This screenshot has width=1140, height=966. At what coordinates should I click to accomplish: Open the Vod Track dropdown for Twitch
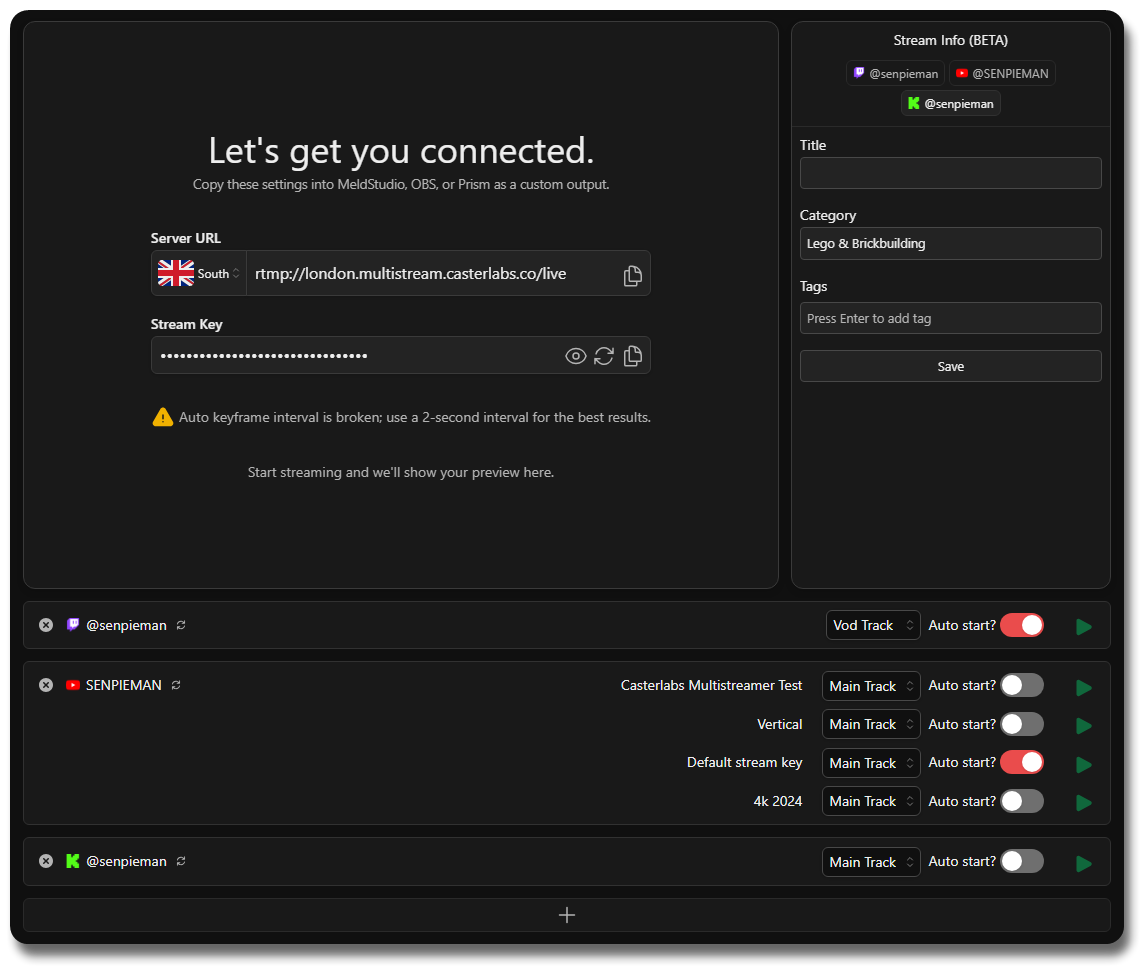[872, 624]
